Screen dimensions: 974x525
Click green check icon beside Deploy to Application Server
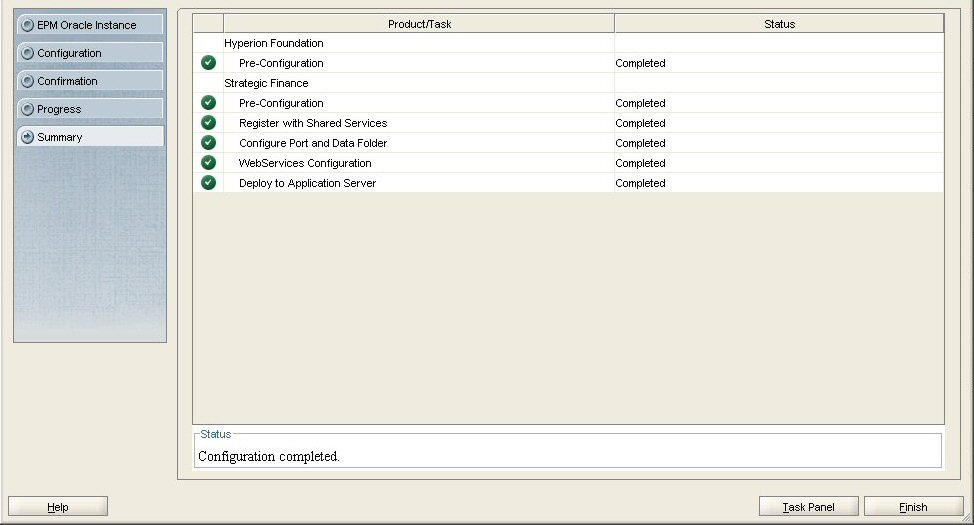coord(209,182)
